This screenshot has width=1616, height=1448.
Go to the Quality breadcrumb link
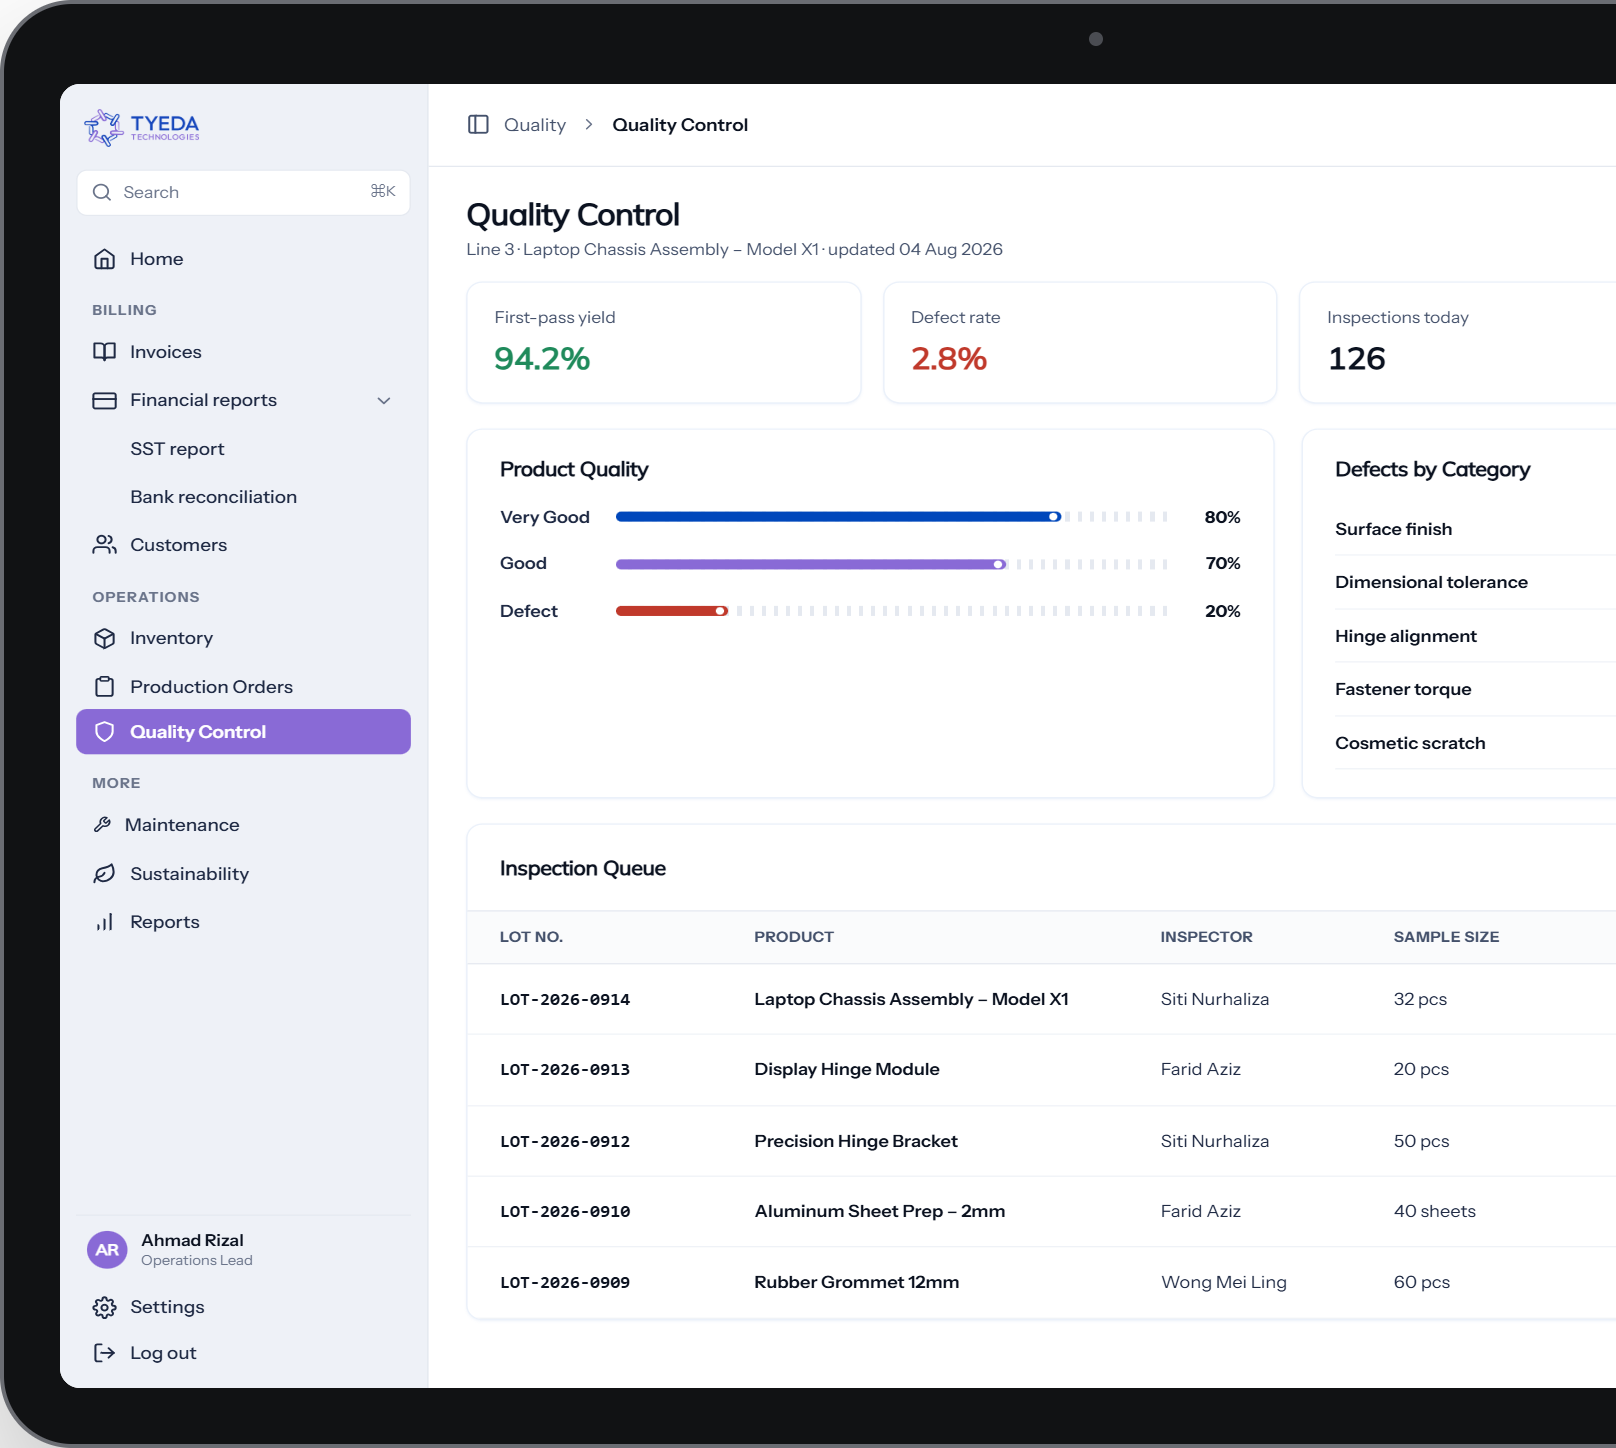pos(535,125)
